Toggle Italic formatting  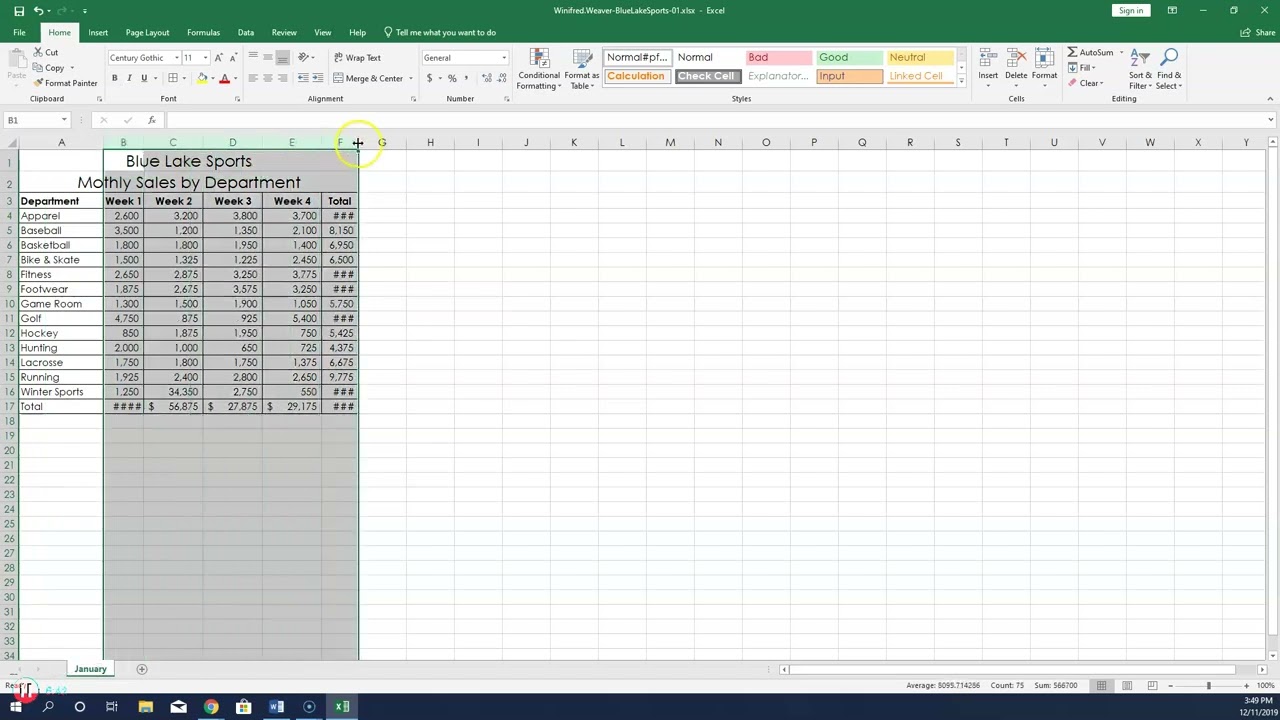click(x=129, y=78)
